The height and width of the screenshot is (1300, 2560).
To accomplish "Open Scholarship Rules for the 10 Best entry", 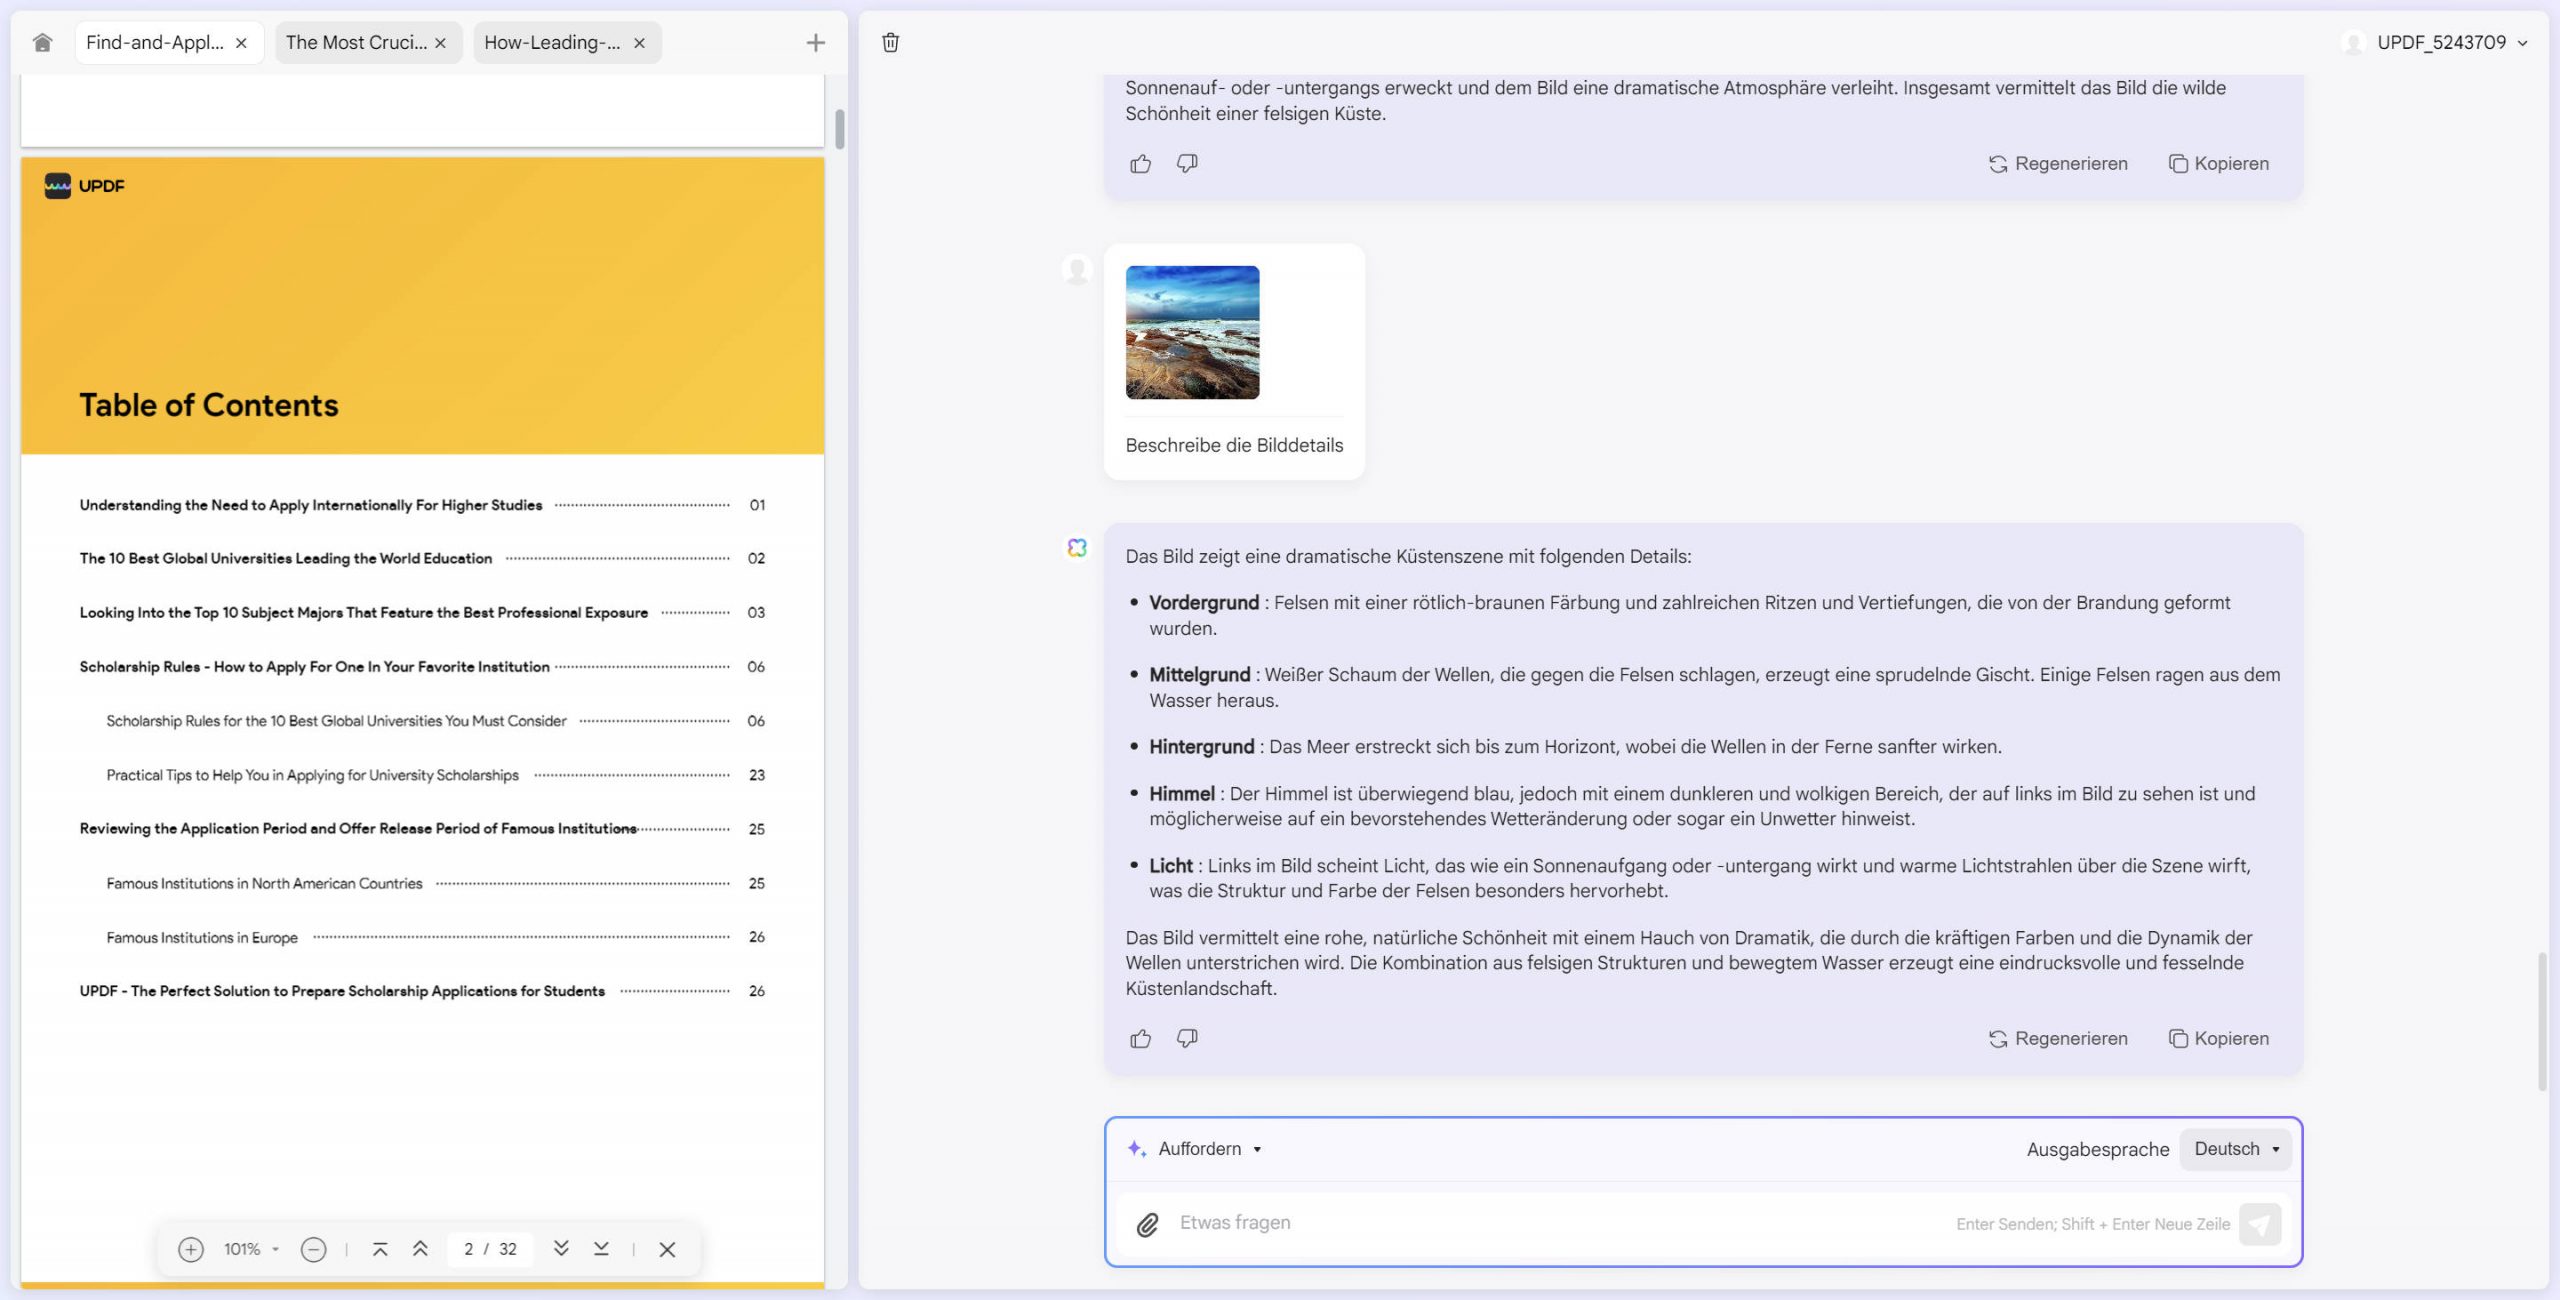I will [x=435, y=721].
